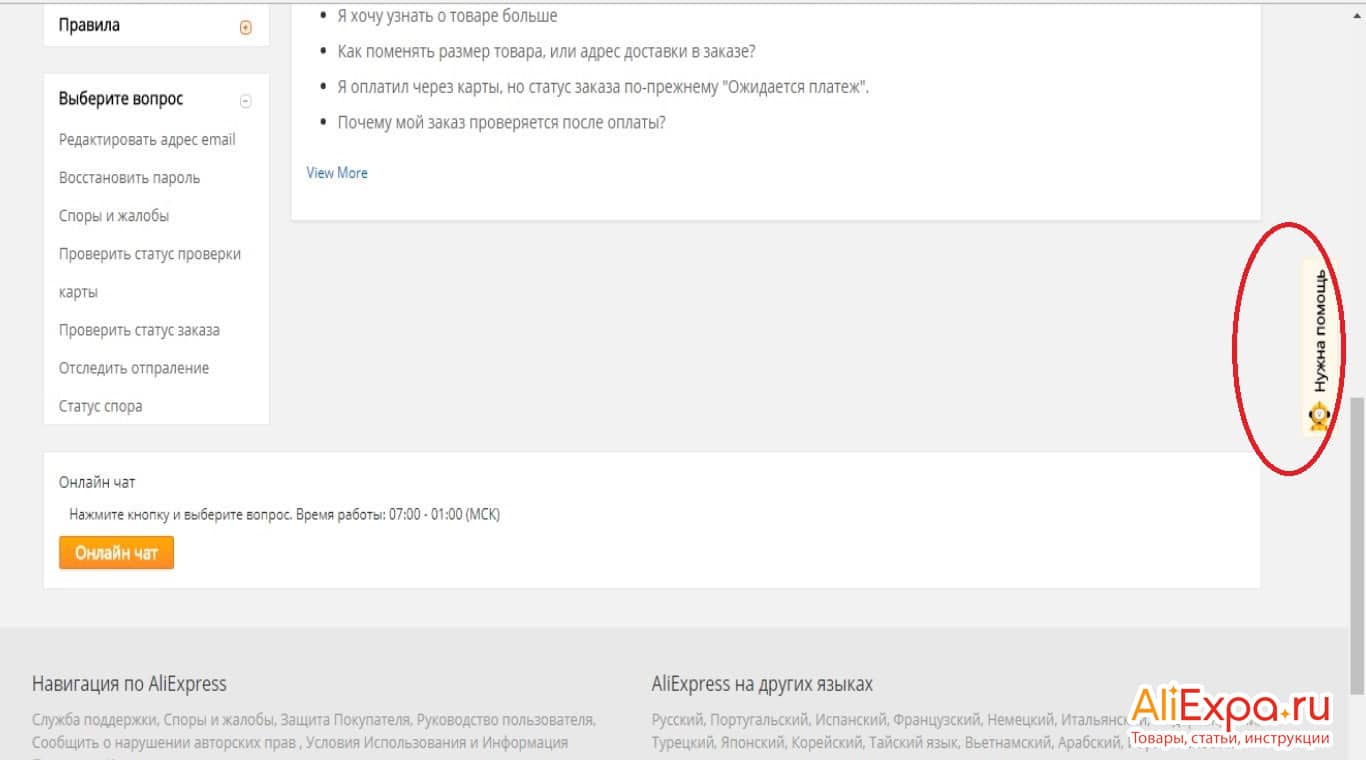Screen dimensions: 1366x760
Task: Open question about status Ожидается платеж
Action: tap(603, 87)
